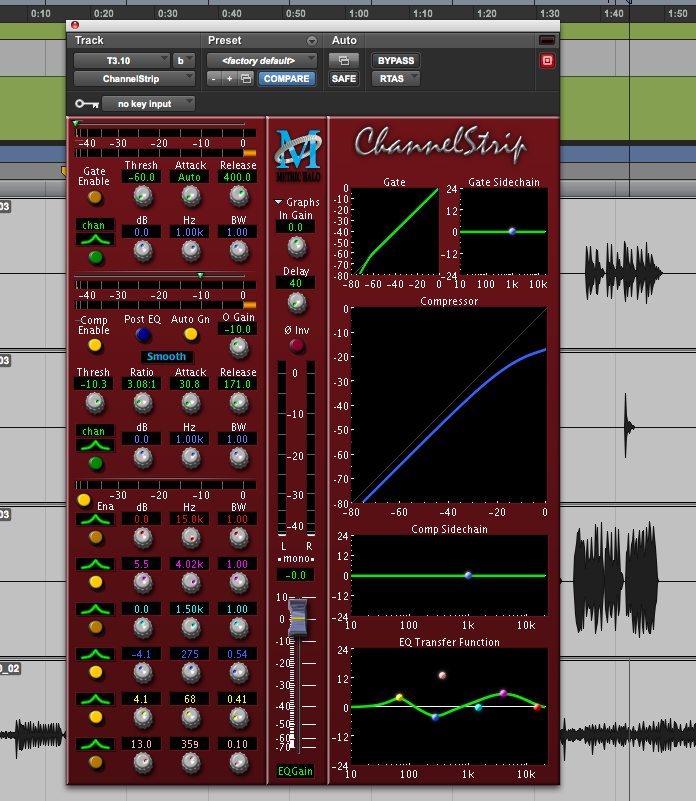Open the no key input dropdown
The image size is (696, 801).
[x=148, y=104]
